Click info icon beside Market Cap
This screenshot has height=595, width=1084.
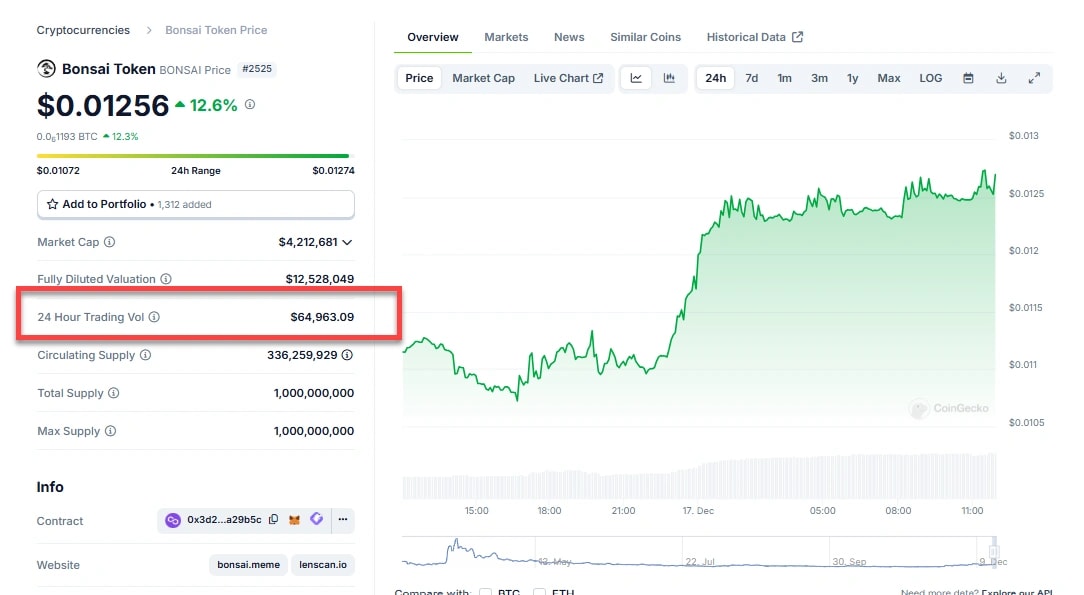click(110, 242)
